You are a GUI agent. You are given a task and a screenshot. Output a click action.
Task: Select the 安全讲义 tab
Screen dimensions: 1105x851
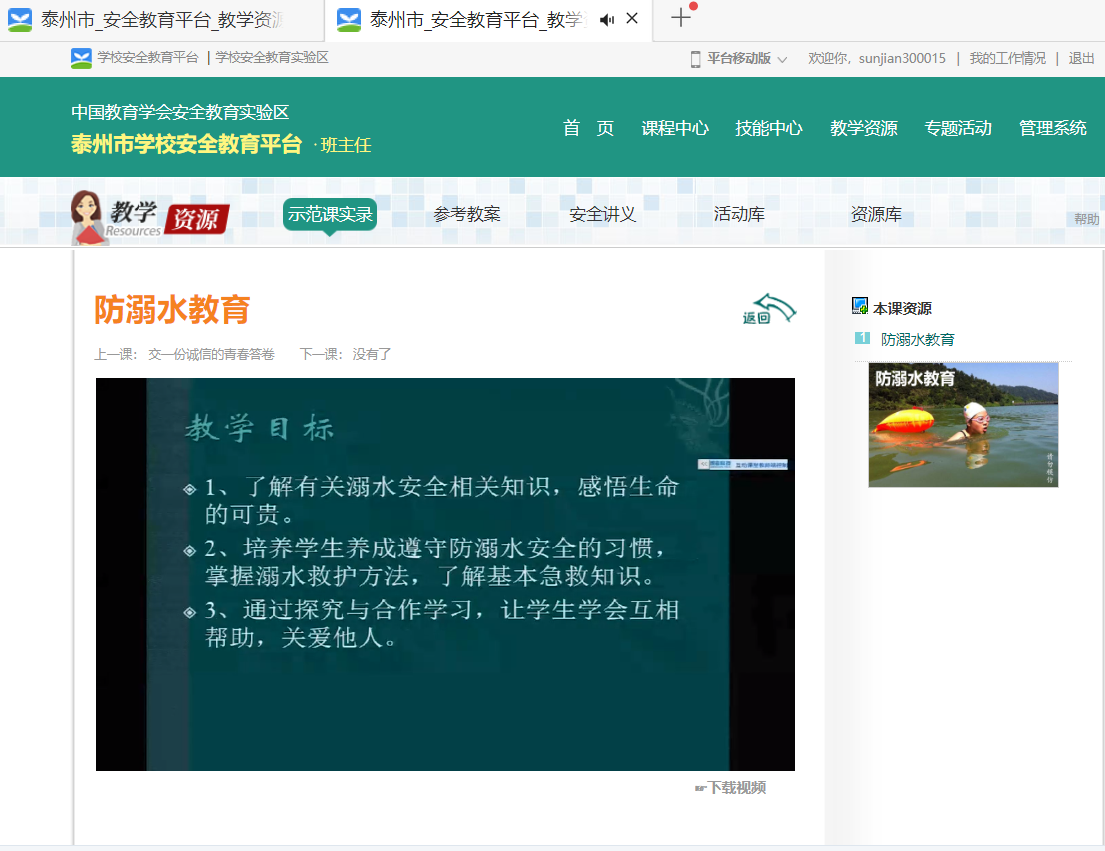[x=603, y=214]
